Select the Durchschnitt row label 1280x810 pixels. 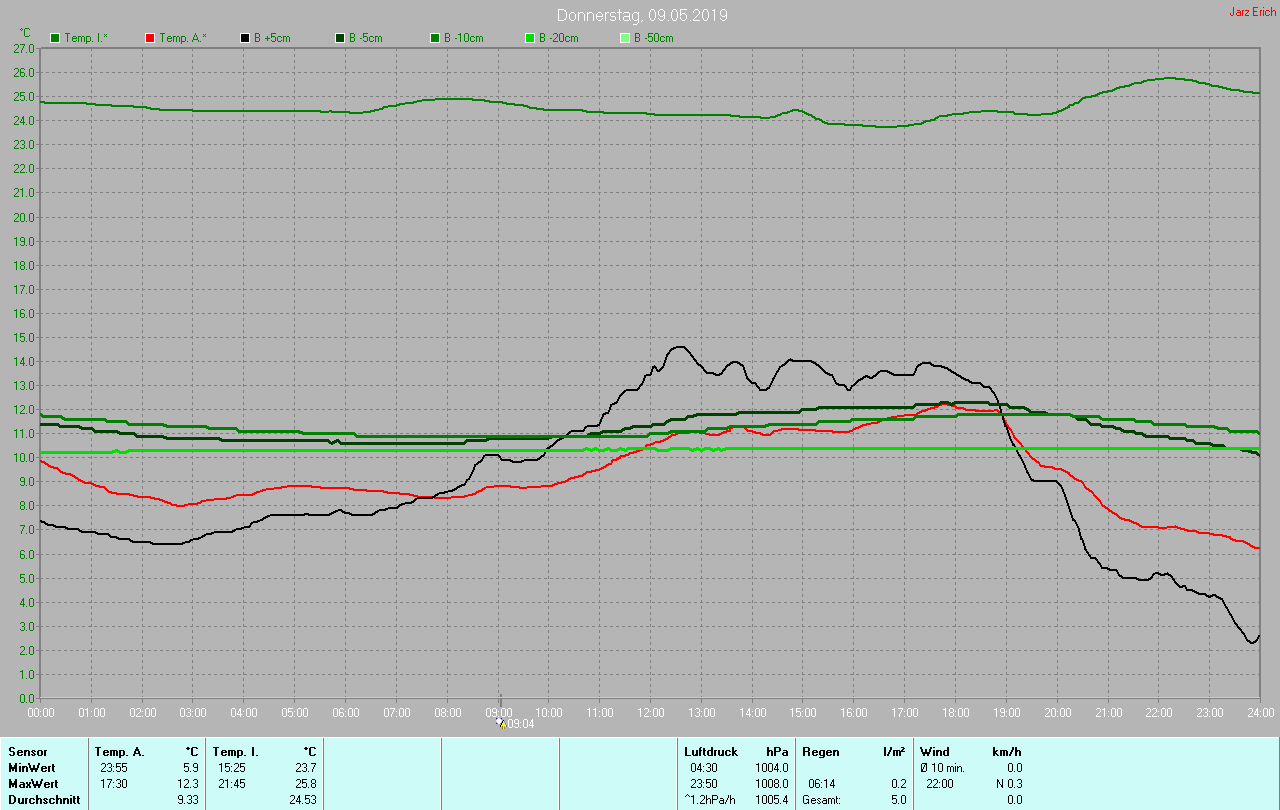42,800
